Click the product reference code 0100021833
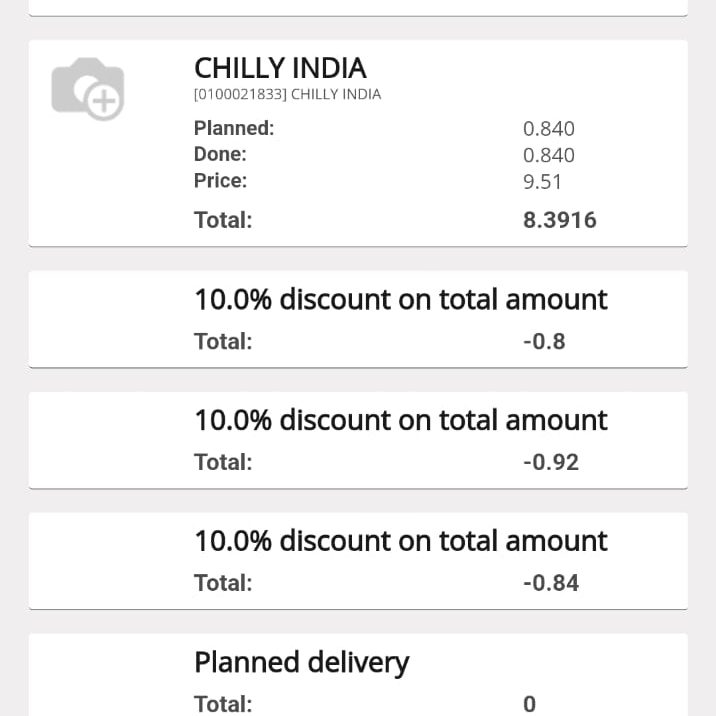 287,95
